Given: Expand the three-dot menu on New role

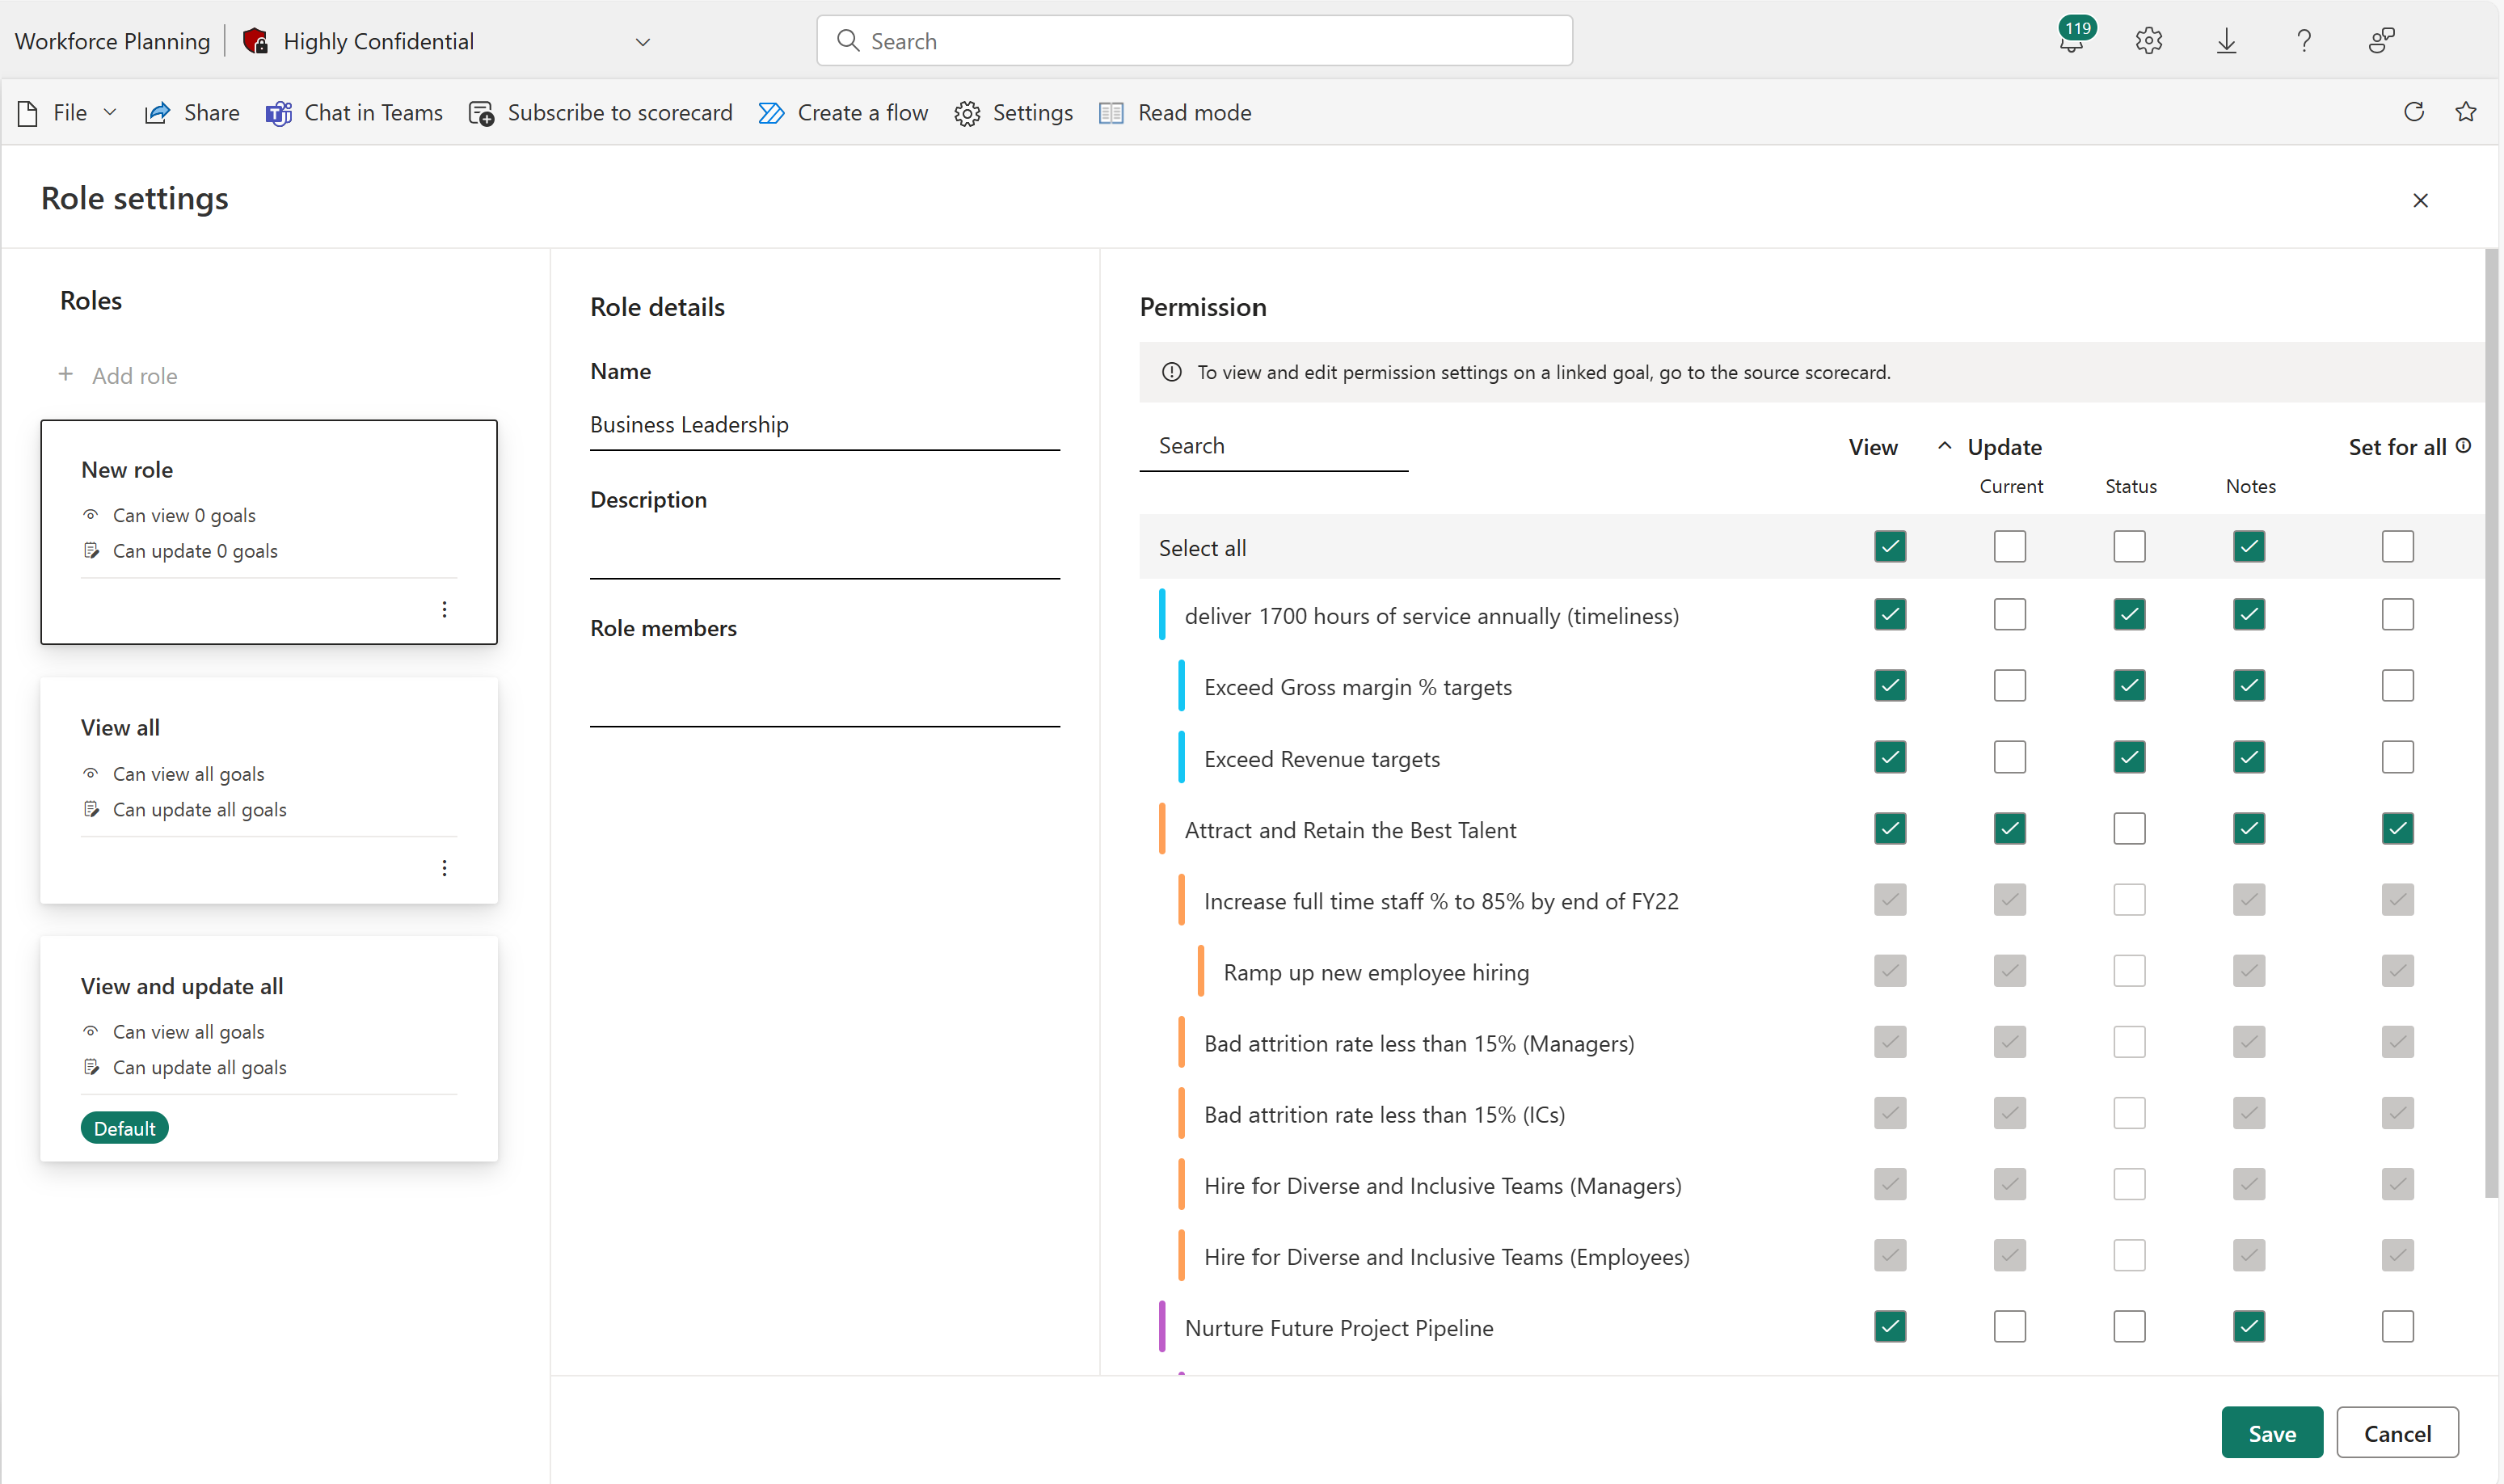Looking at the screenshot, I should click(445, 609).
